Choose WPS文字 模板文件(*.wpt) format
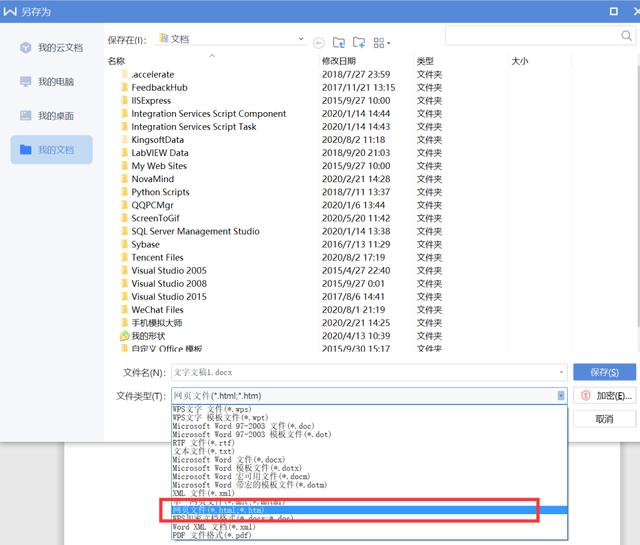This screenshot has width=640, height=545. click(369, 418)
